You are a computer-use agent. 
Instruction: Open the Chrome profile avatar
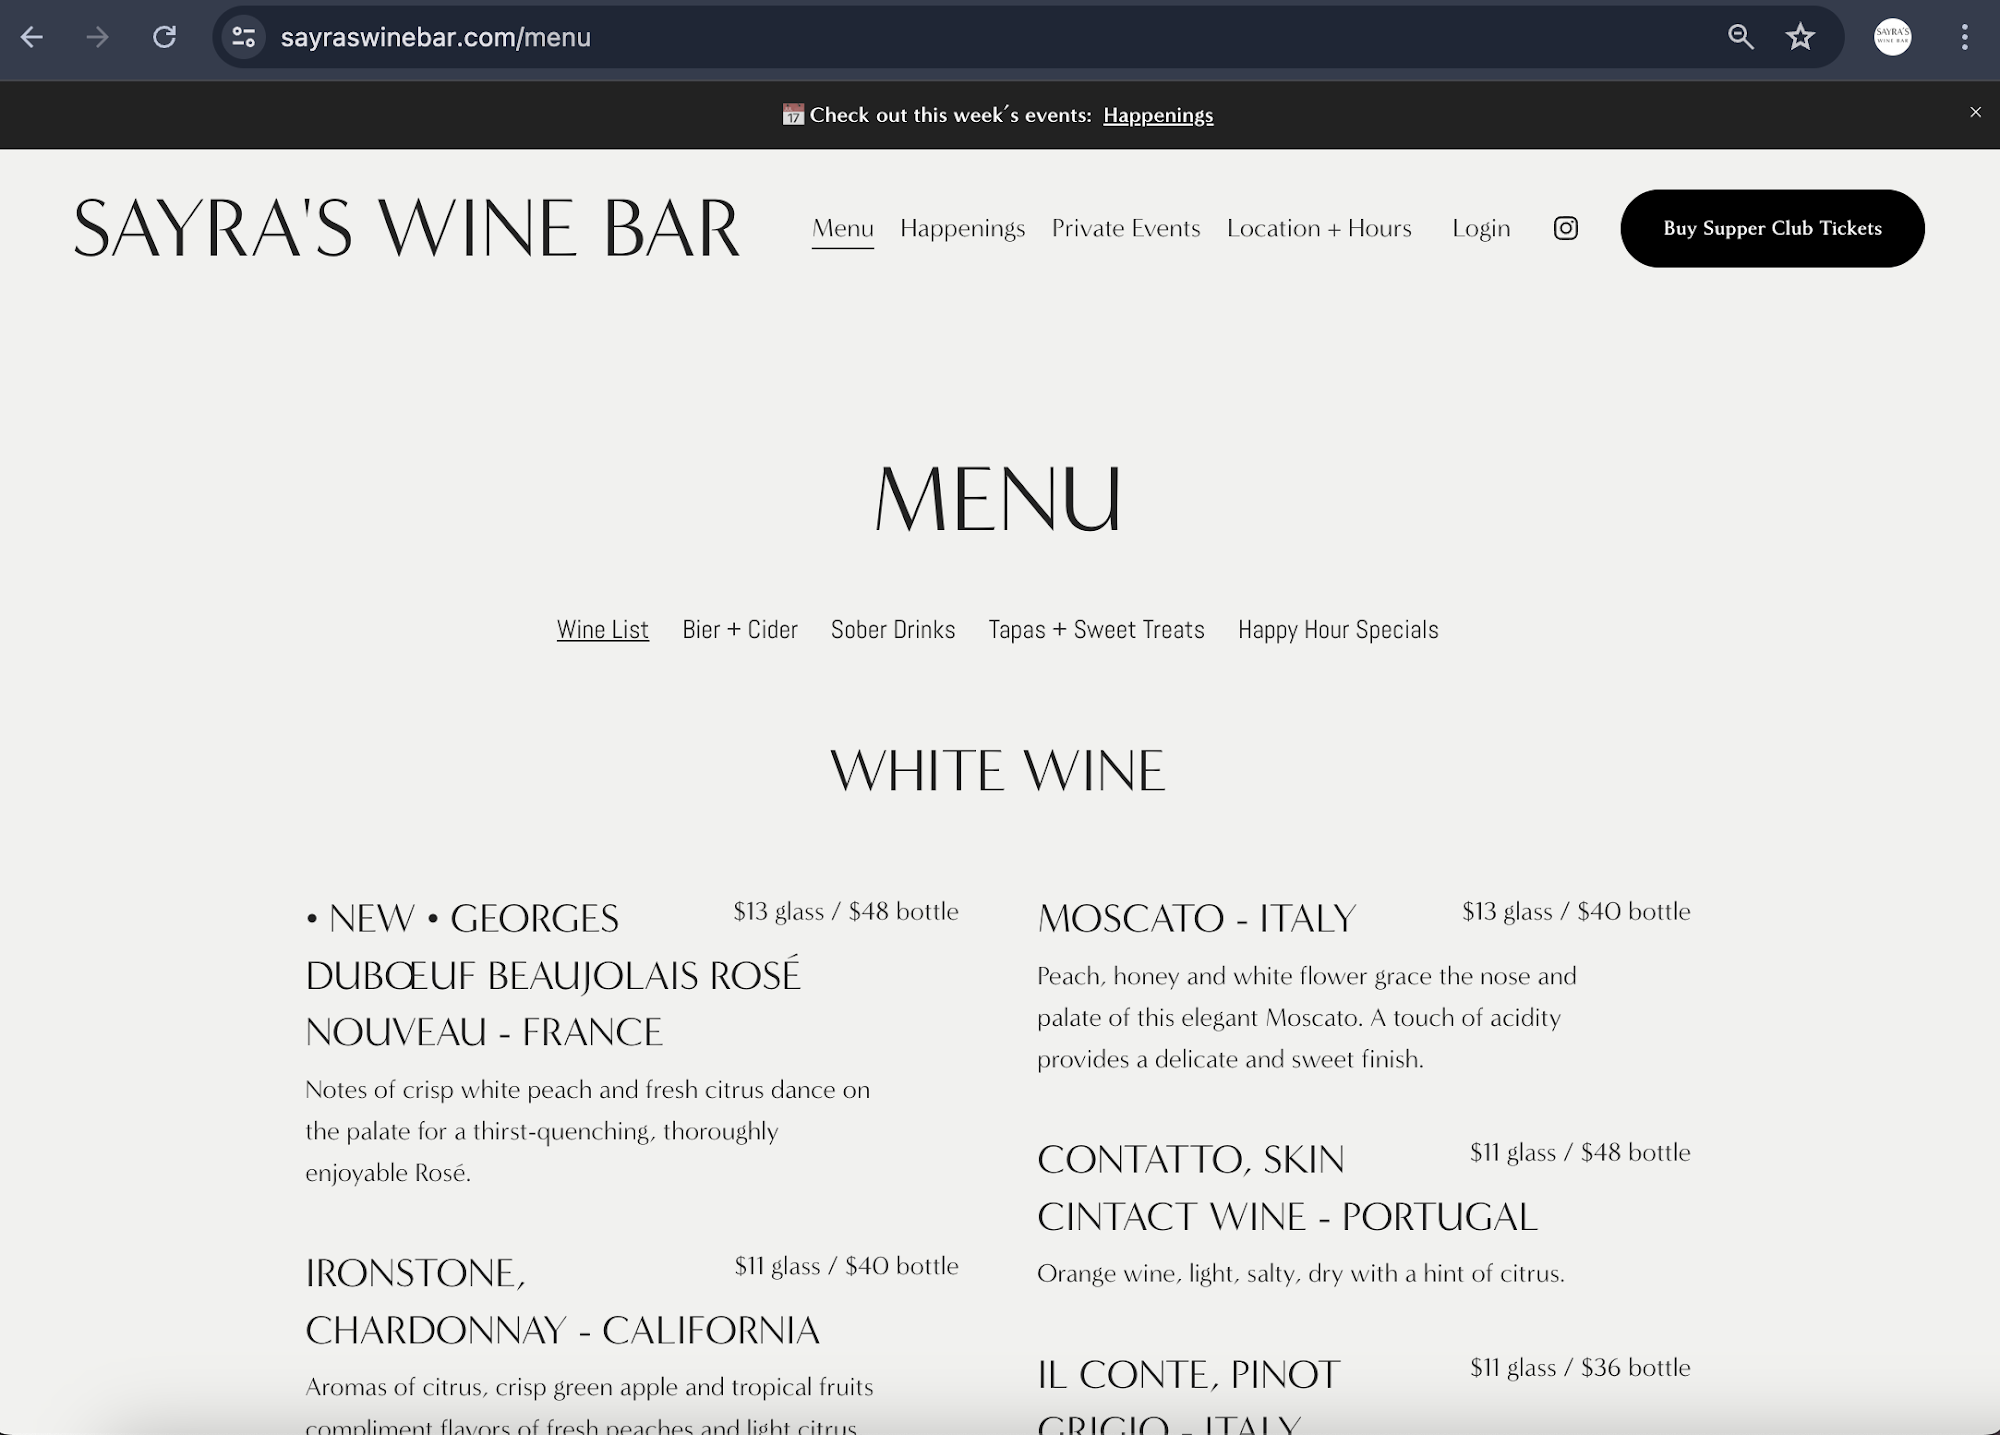pos(1892,38)
